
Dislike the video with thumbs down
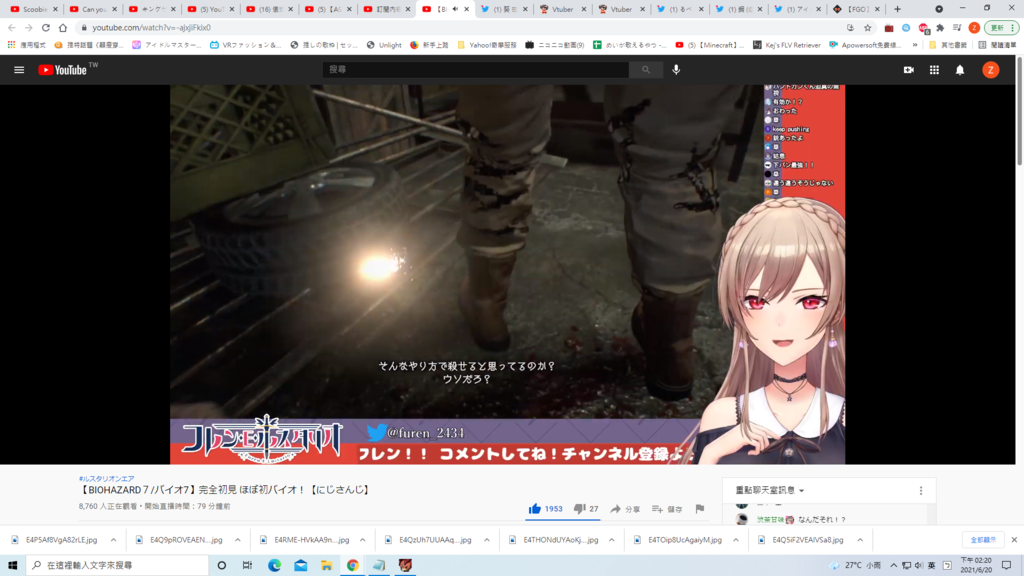(579, 509)
